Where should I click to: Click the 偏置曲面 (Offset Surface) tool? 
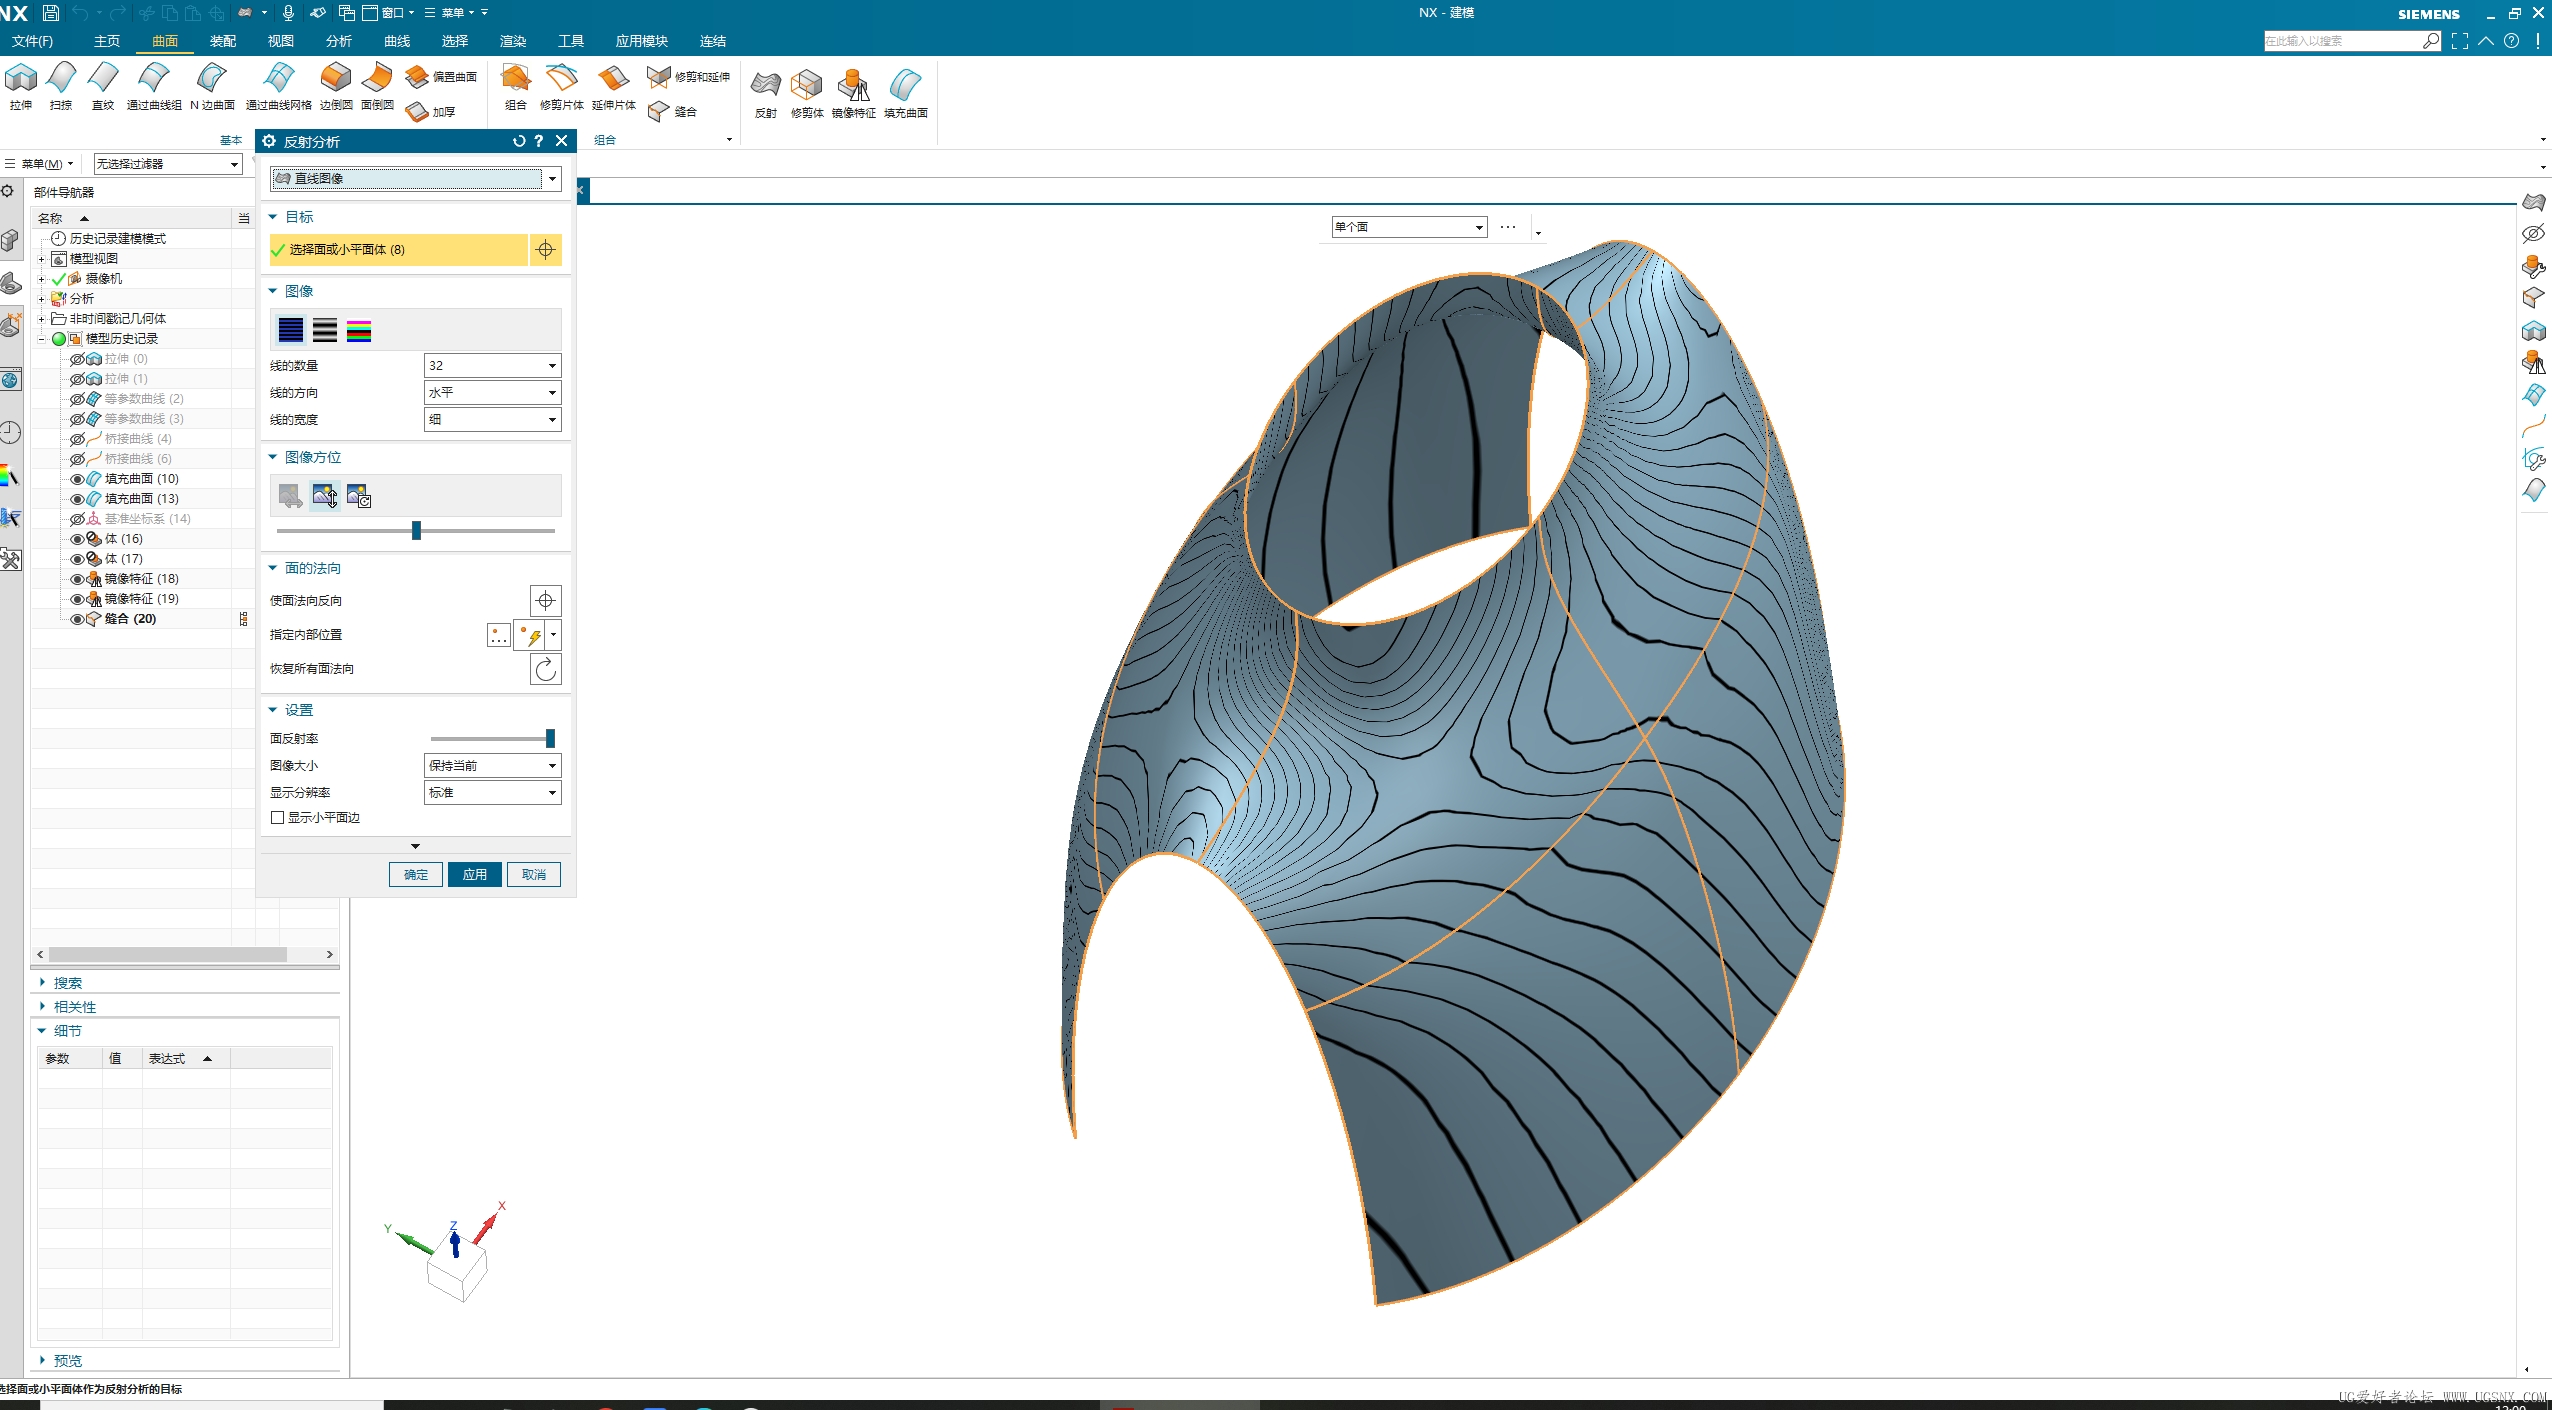[x=441, y=76]
